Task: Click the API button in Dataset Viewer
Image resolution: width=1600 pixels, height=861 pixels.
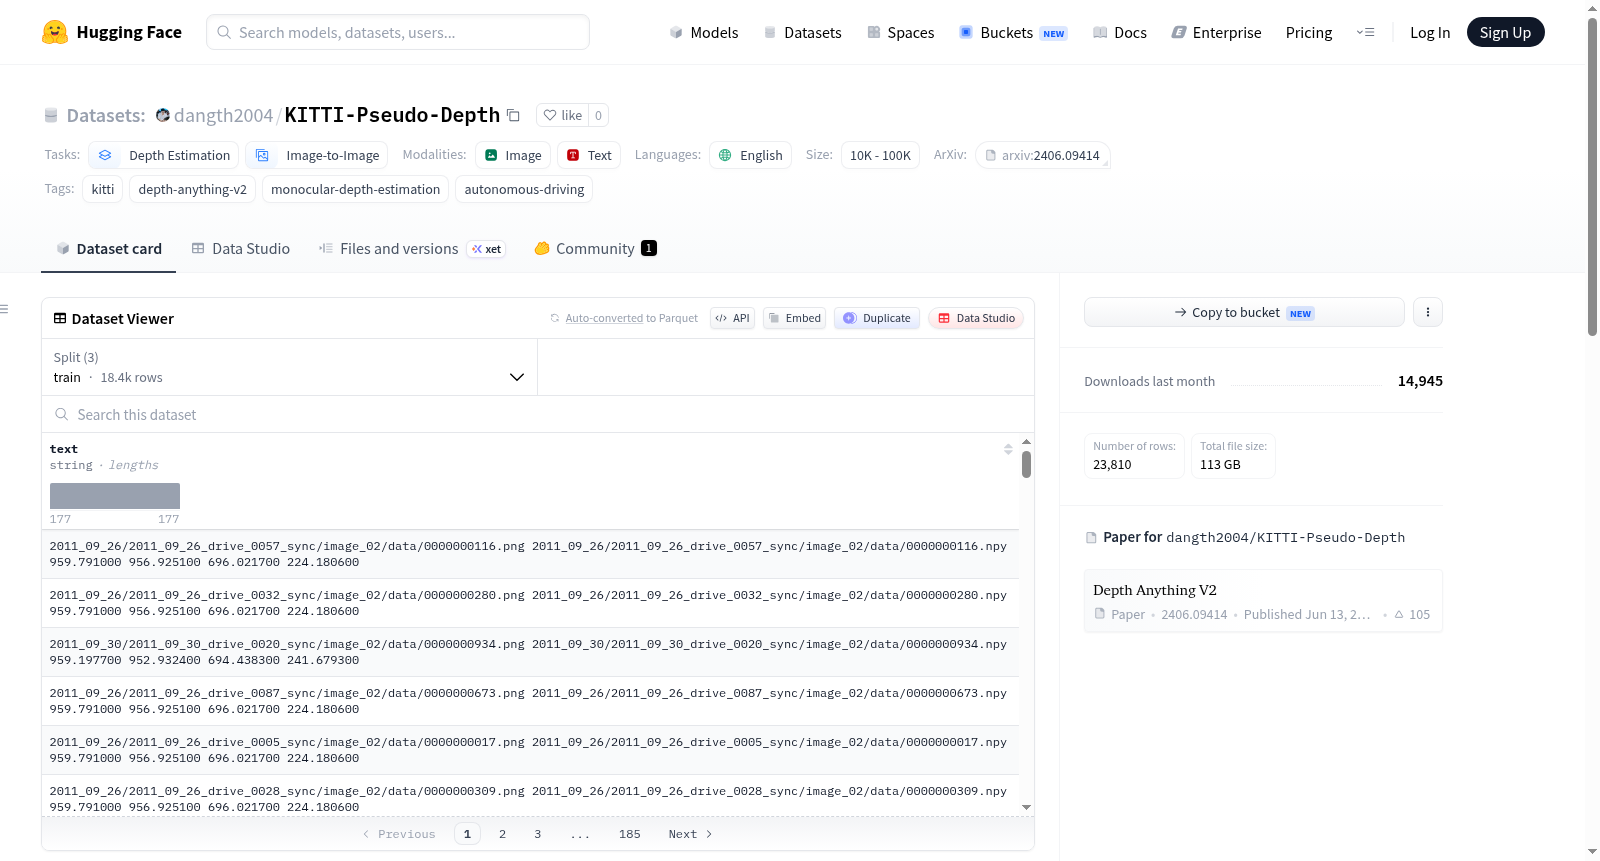Action: [x=732, y=318]
